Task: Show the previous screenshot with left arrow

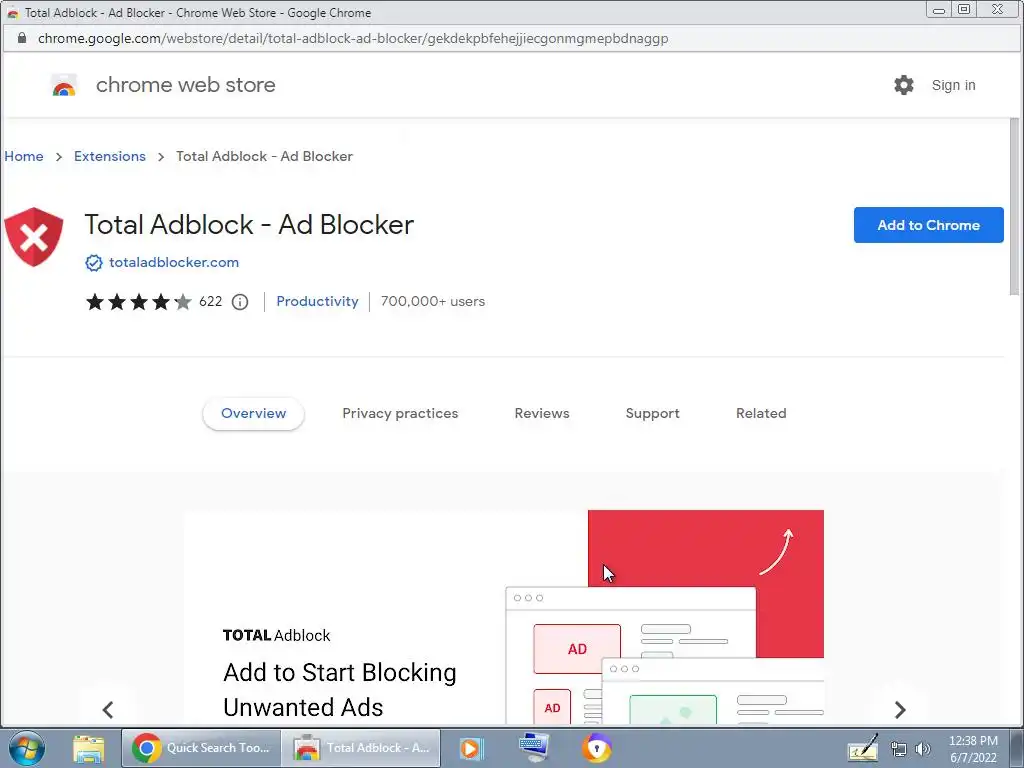Action: pyautogui.click(x=108, y=709)
